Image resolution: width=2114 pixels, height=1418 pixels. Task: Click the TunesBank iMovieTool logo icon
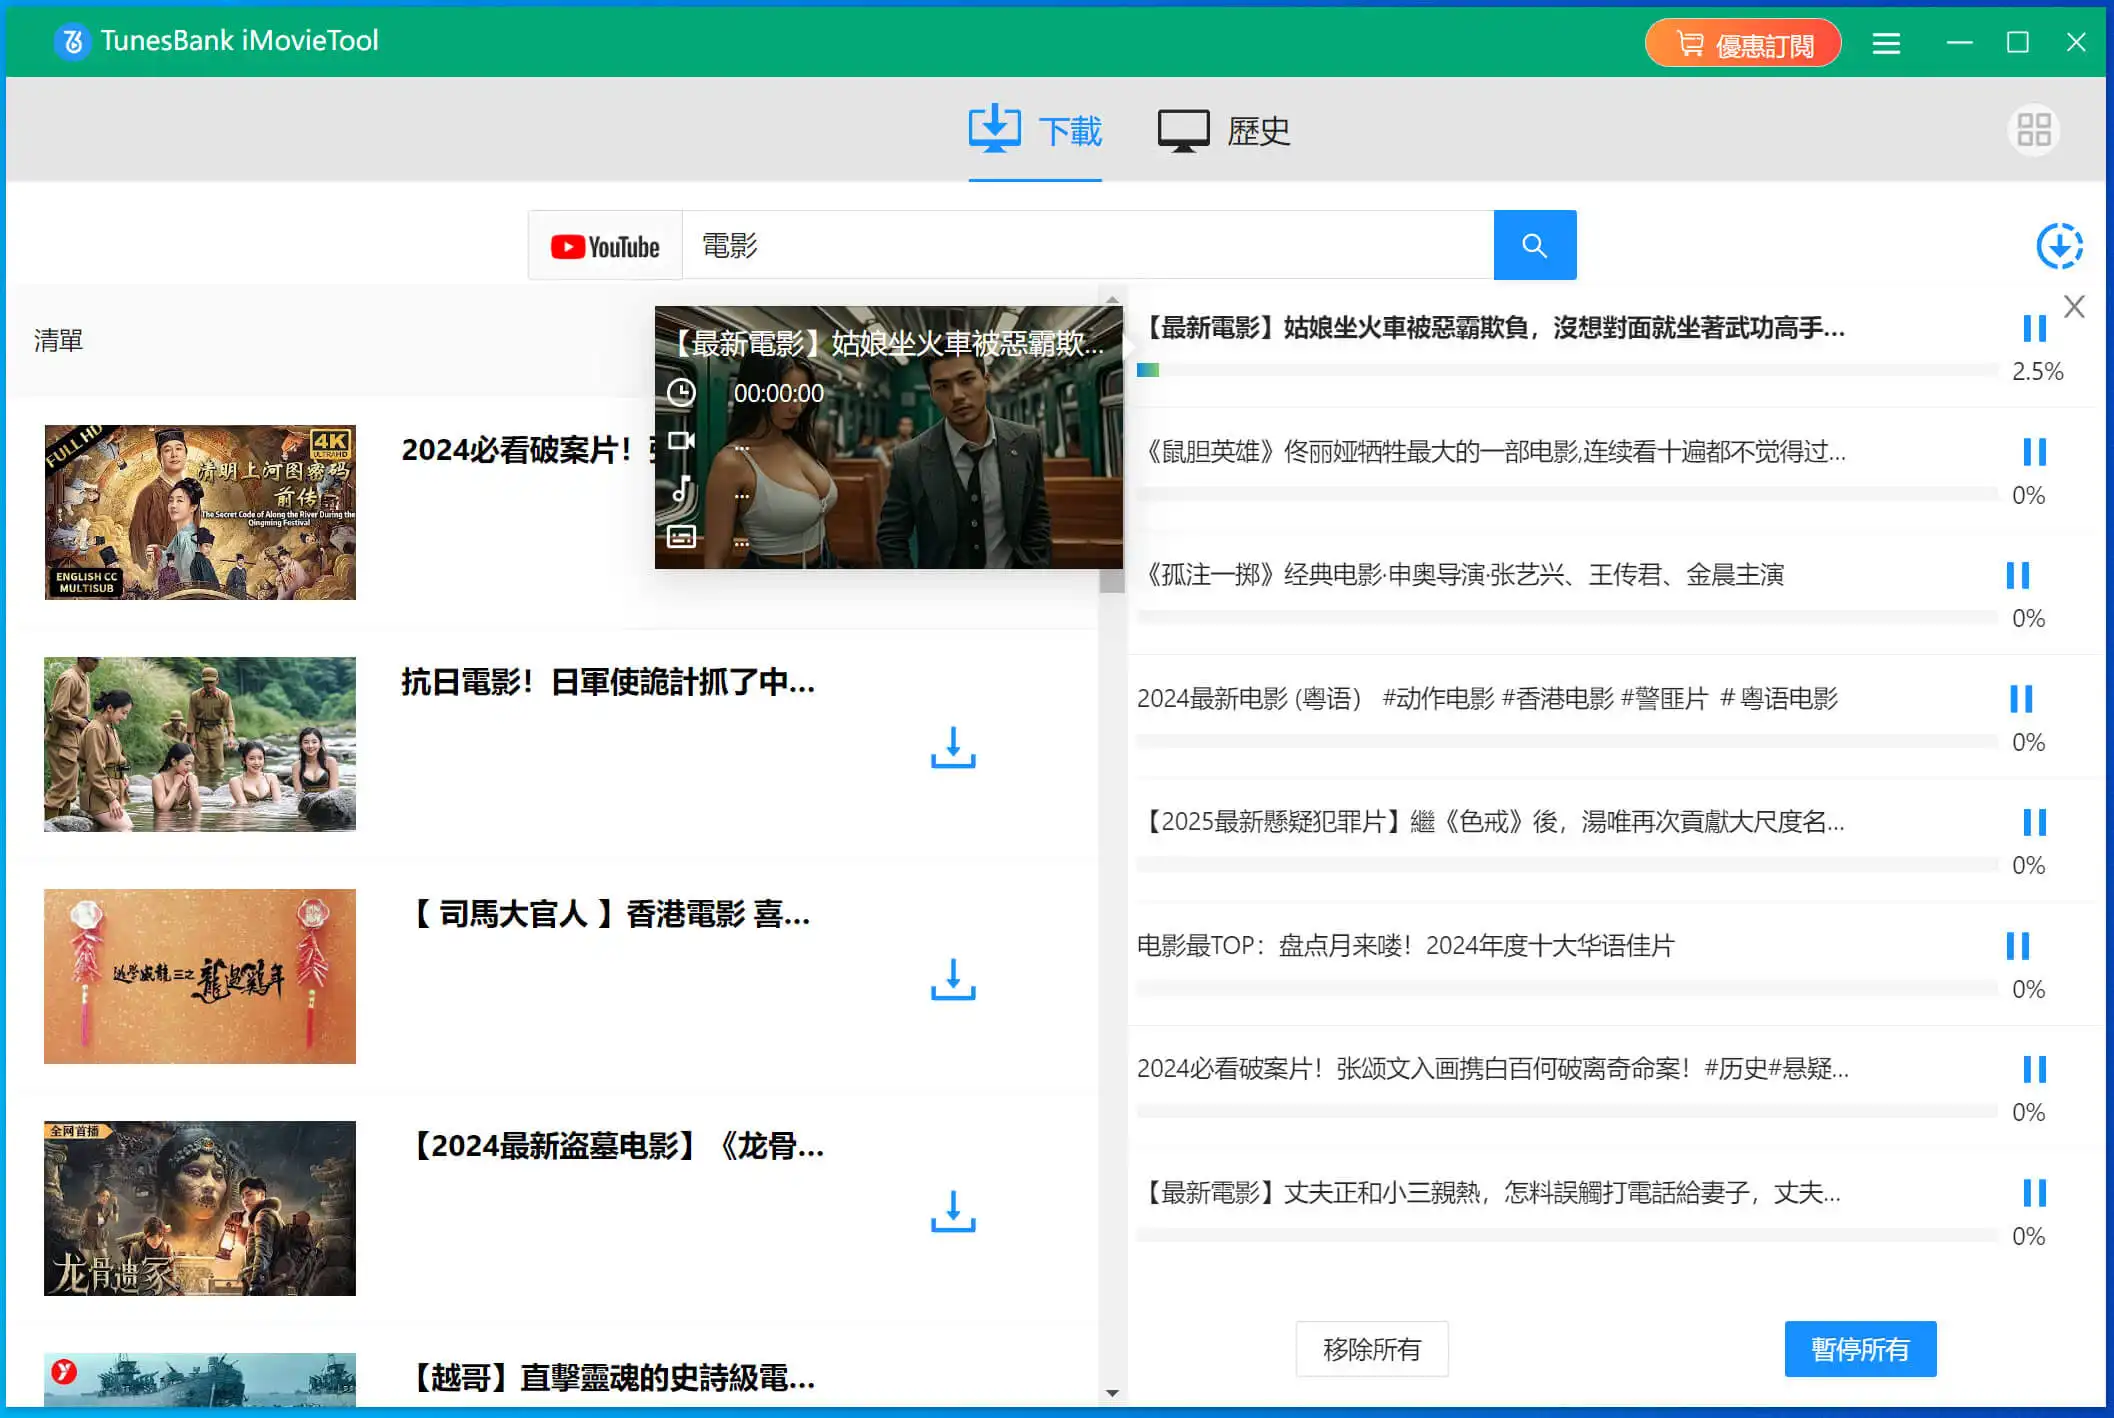(x=72, y=41)
